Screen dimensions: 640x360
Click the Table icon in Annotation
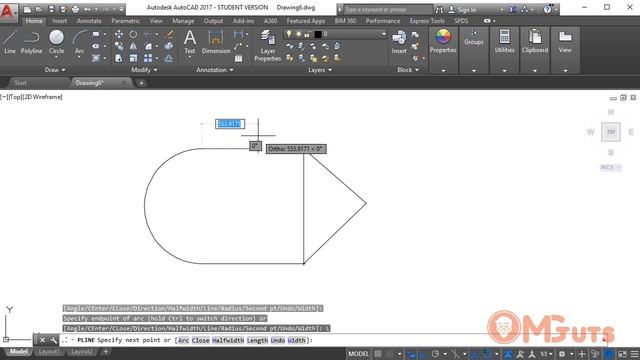pos(238,58)
